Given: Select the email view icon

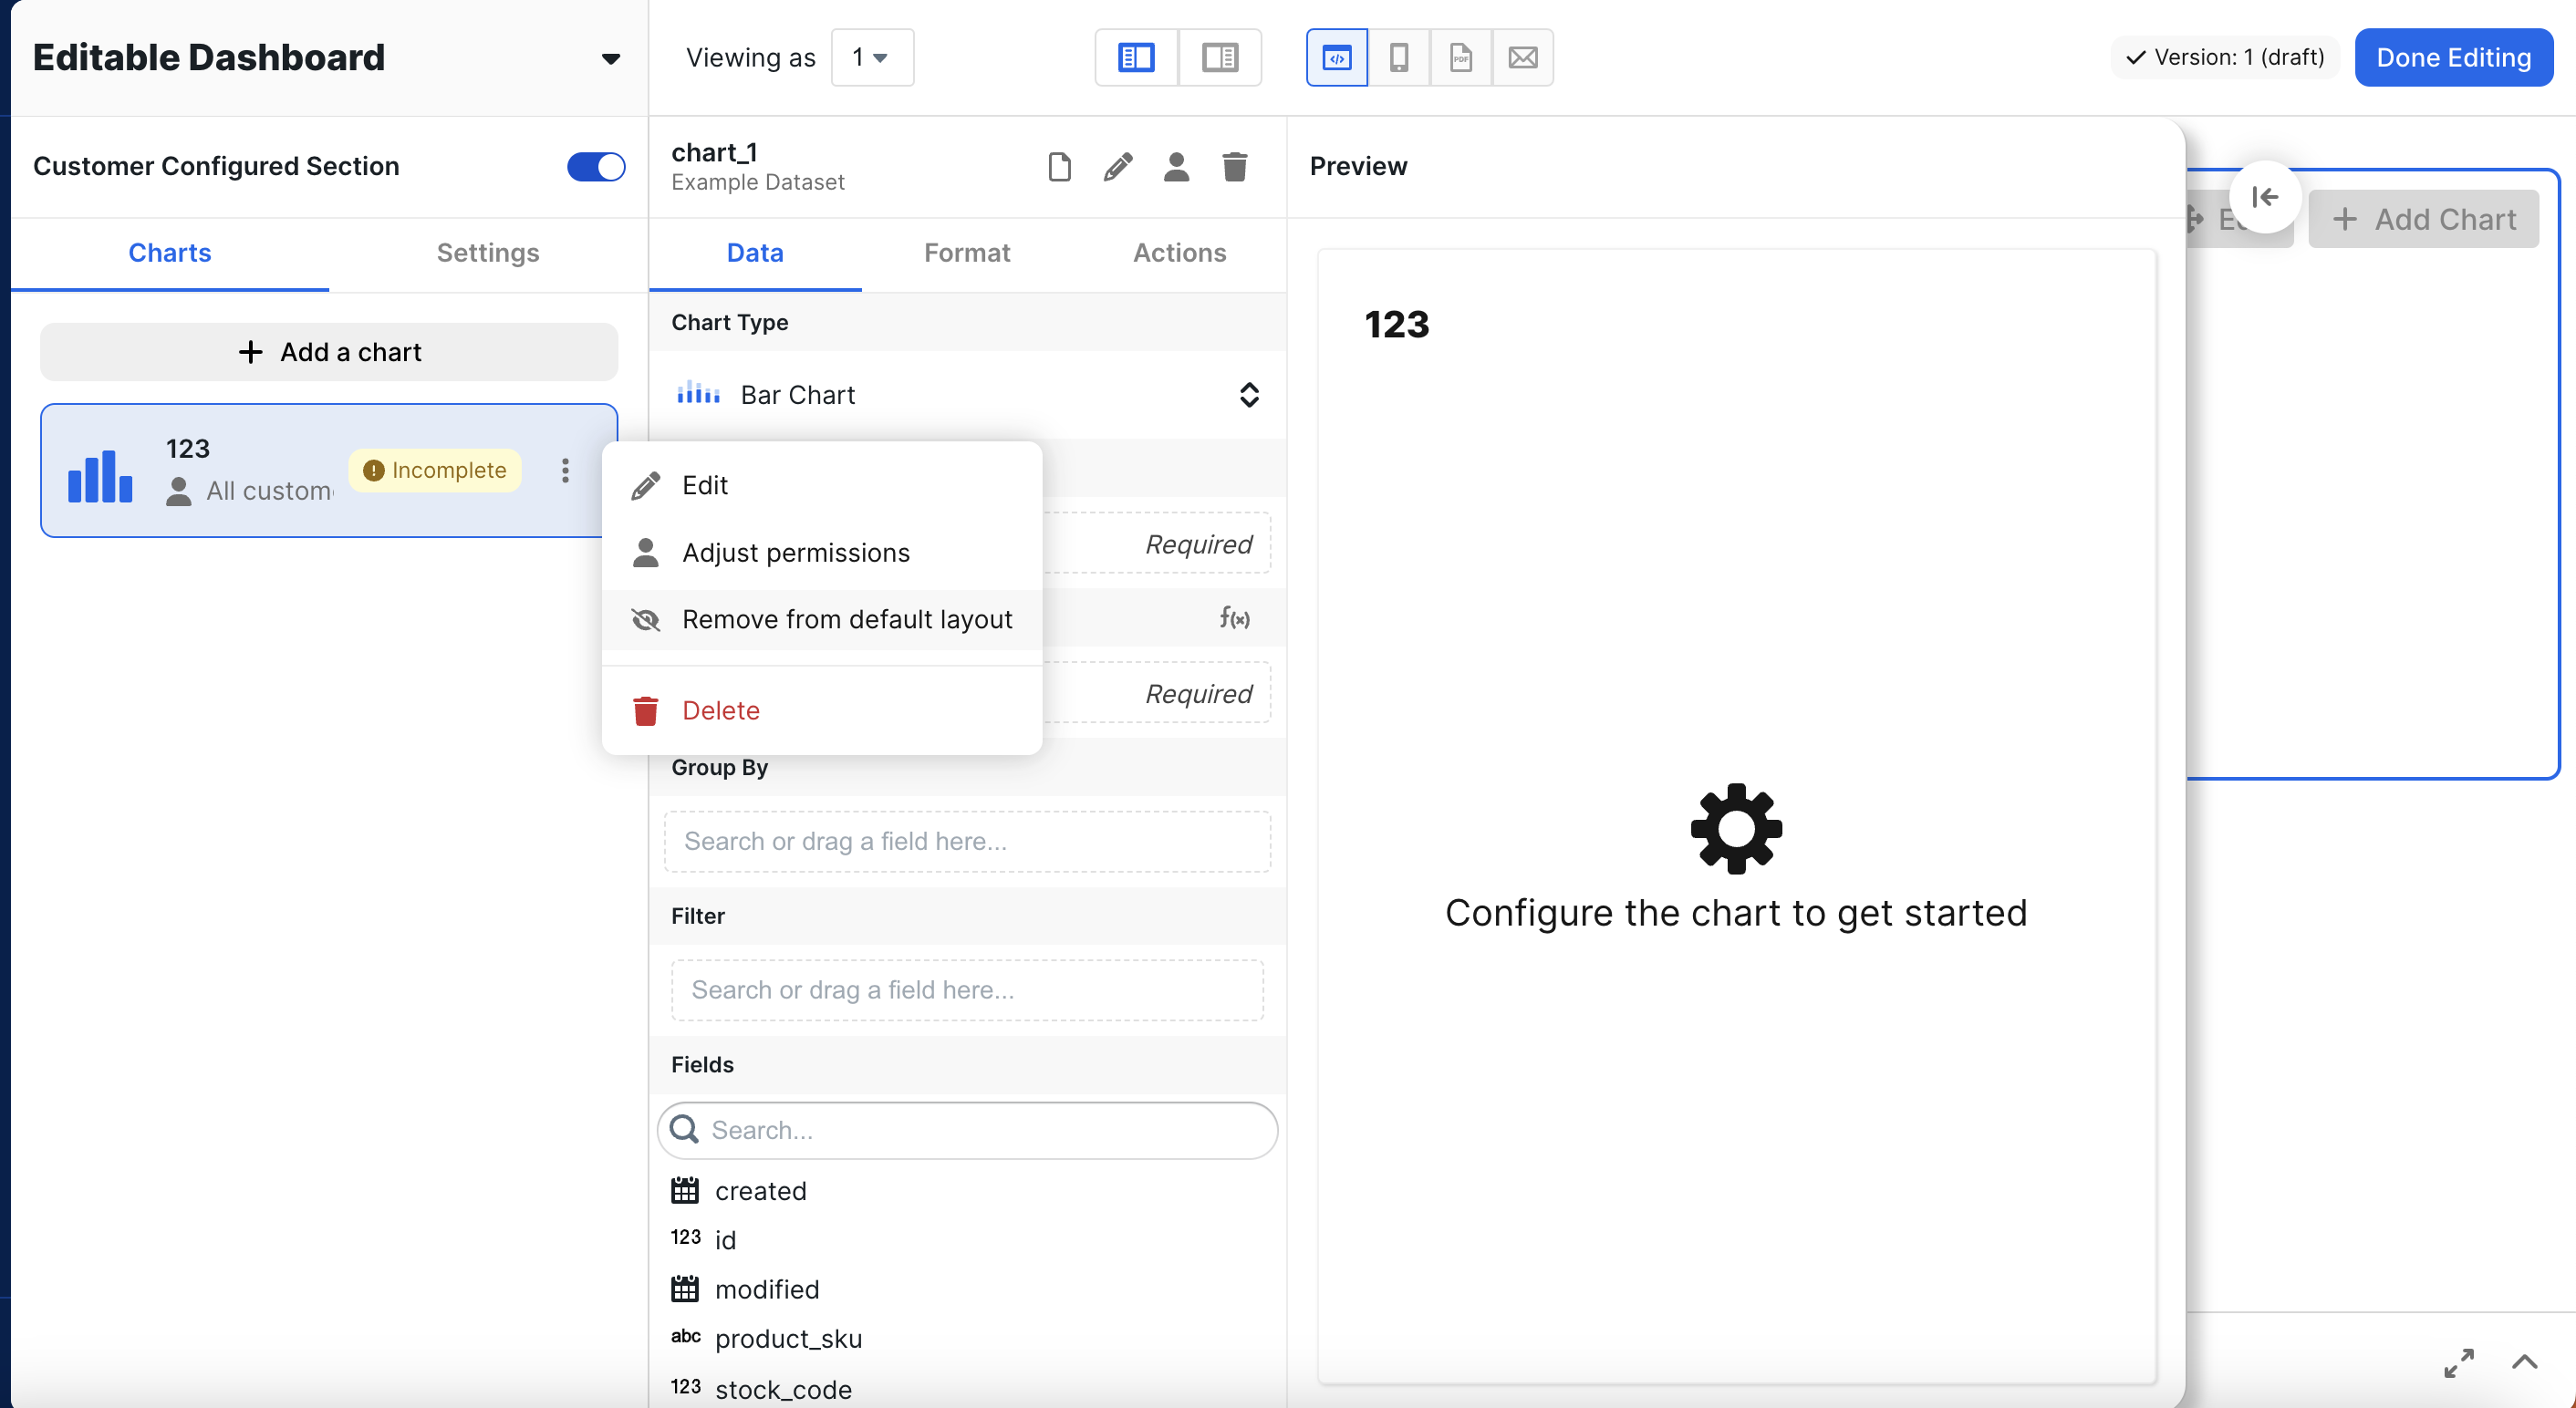Looking at the screenshot, I should pyautogui.click(x=1522, y=58).
